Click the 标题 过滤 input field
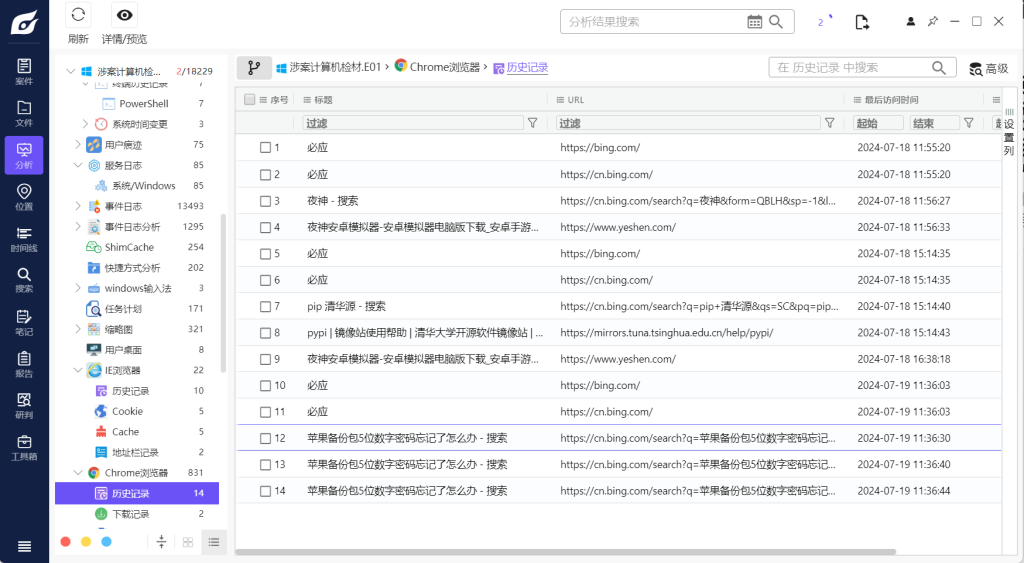The width and height of the screenshot is (1024, 563). point(413,123)
